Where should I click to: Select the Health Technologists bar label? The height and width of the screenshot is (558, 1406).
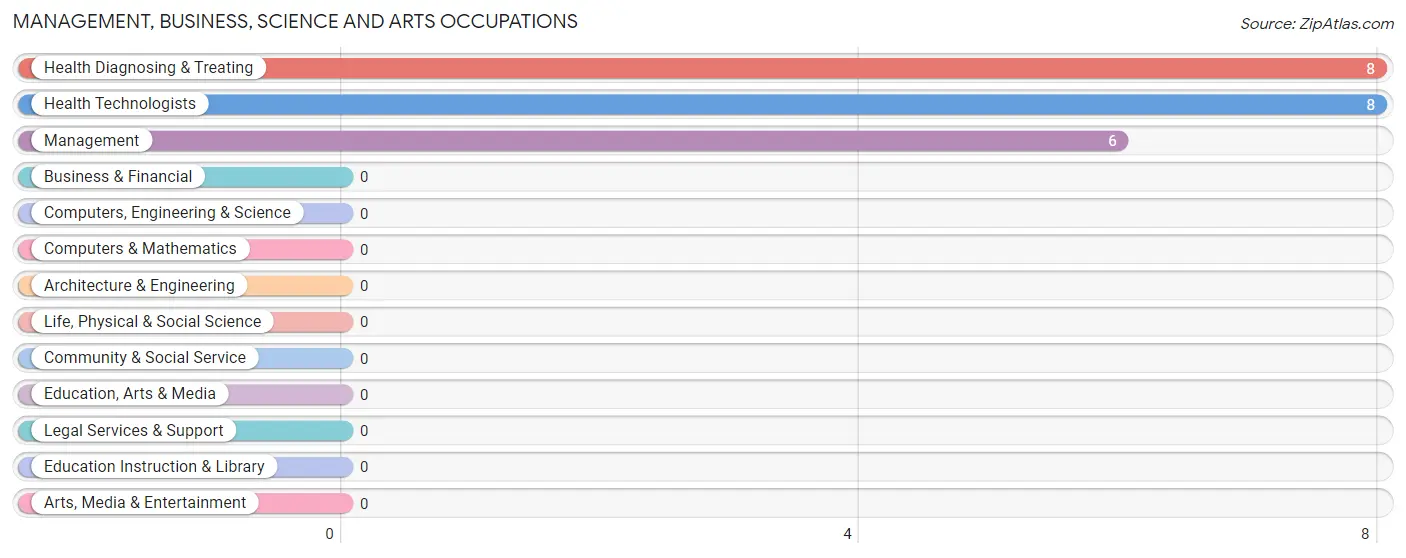(120, 104)
